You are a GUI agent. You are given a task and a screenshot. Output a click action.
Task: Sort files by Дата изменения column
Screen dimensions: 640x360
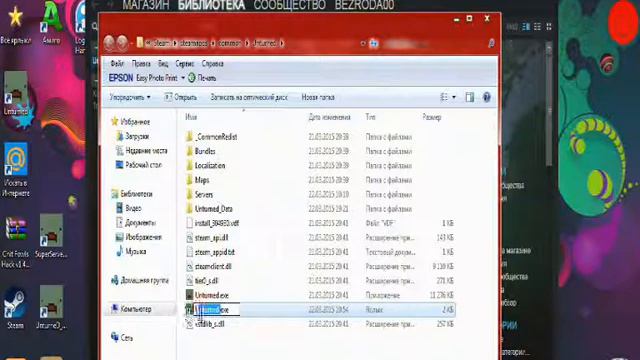click(x=329, y=118)
